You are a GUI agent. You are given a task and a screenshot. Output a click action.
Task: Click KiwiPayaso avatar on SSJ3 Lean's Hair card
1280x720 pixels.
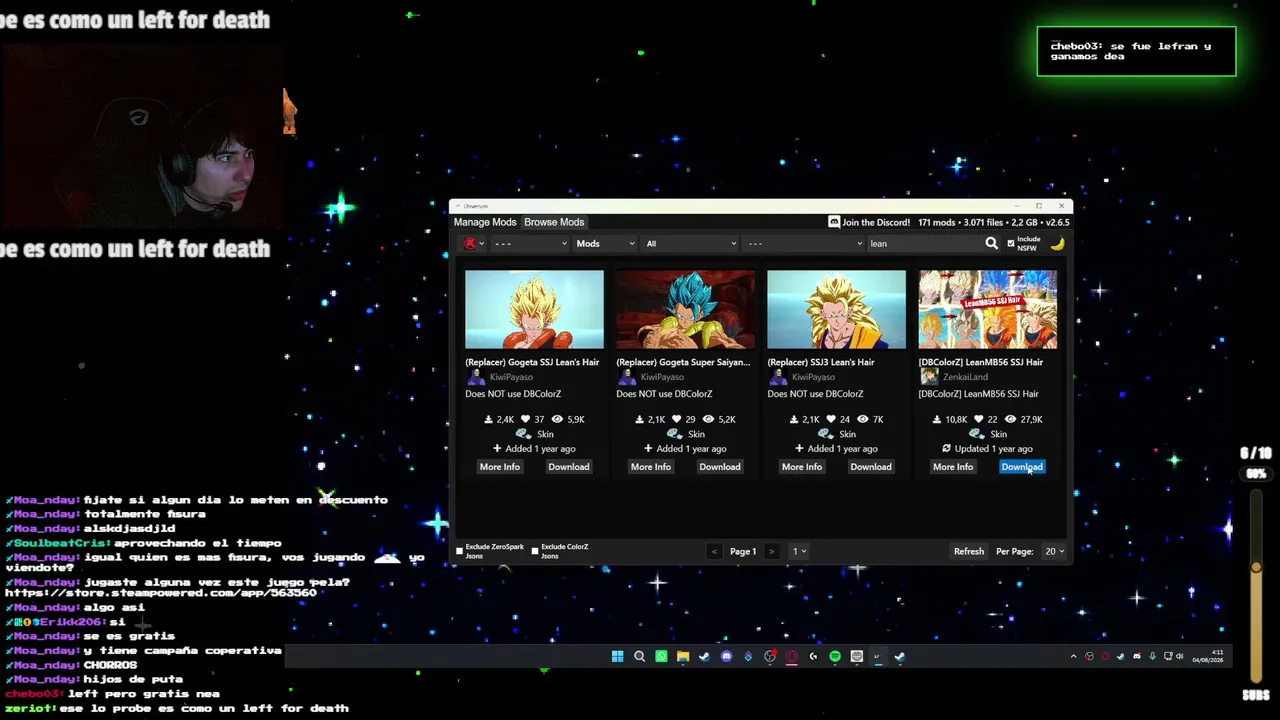[778, 377]
